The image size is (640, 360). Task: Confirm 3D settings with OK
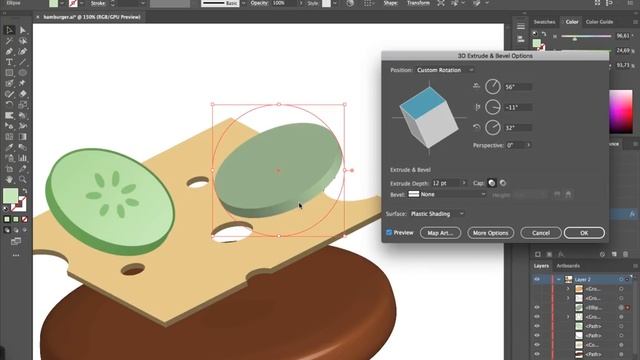(x=584, y=233)
